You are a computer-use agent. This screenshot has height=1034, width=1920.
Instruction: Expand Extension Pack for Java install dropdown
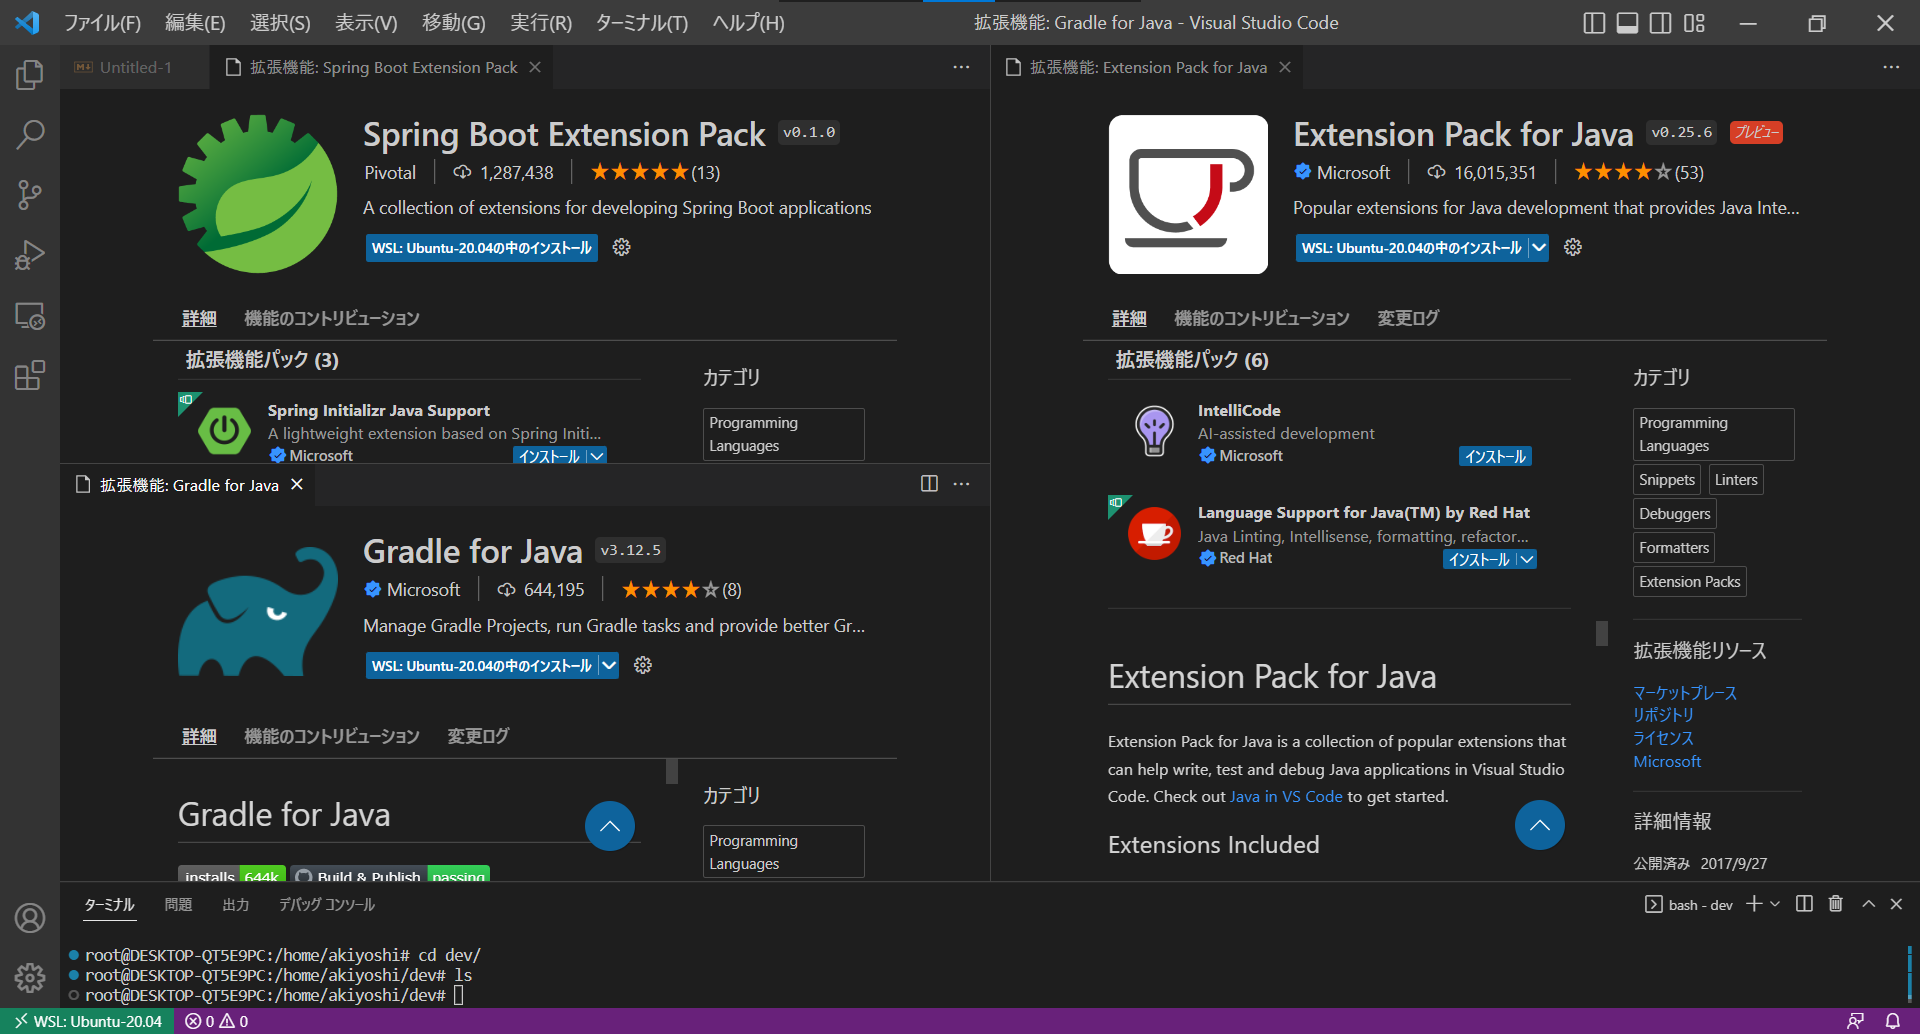click(1538, 248)
